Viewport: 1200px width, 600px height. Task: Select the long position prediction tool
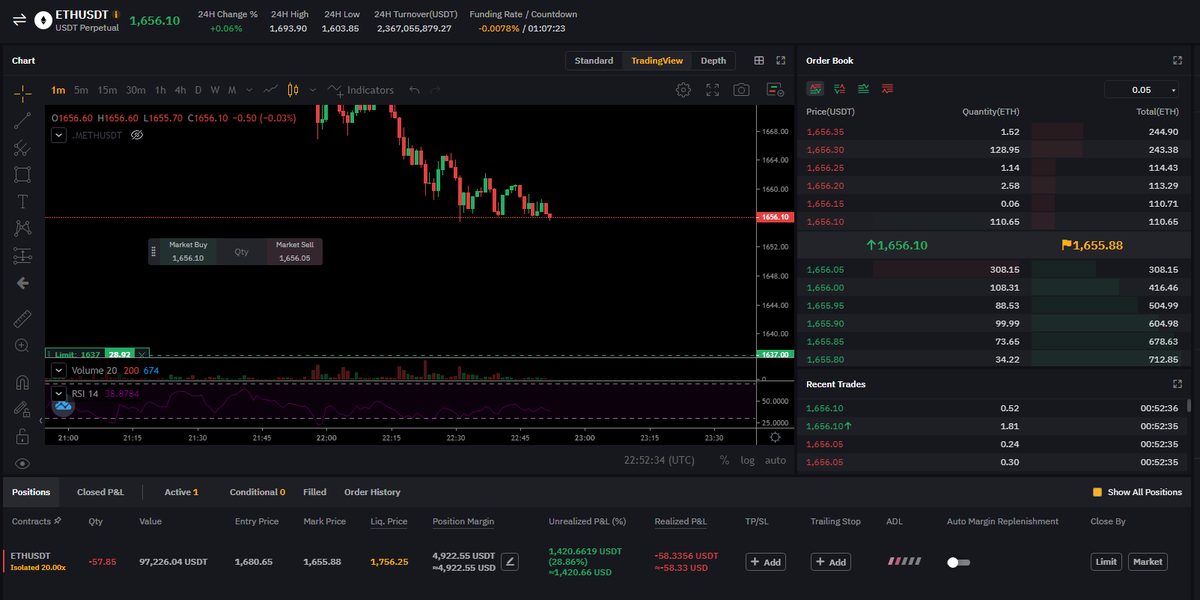(22, 255)
